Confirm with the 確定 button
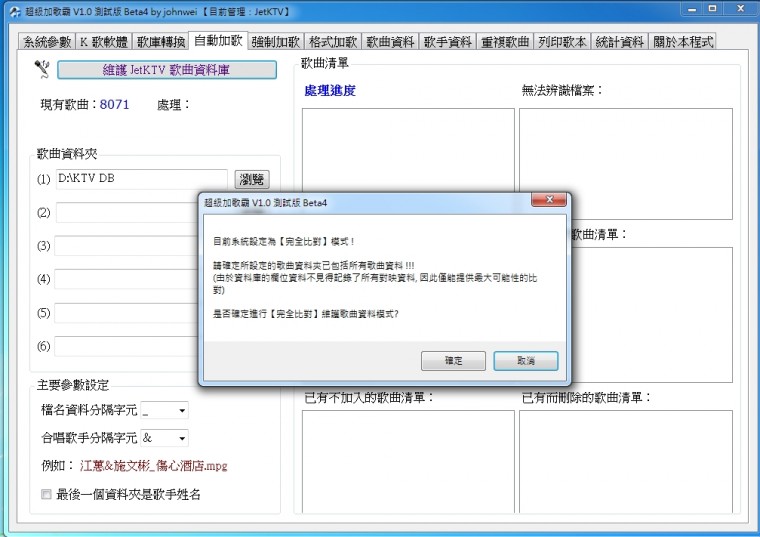This screenshot has height=537, width=760. (453, 361)
